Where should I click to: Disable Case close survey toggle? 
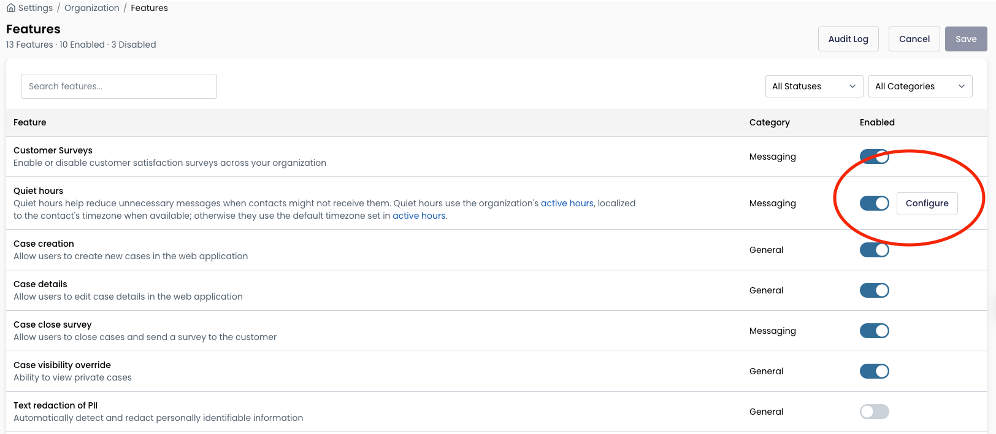(x=874, y=330)
